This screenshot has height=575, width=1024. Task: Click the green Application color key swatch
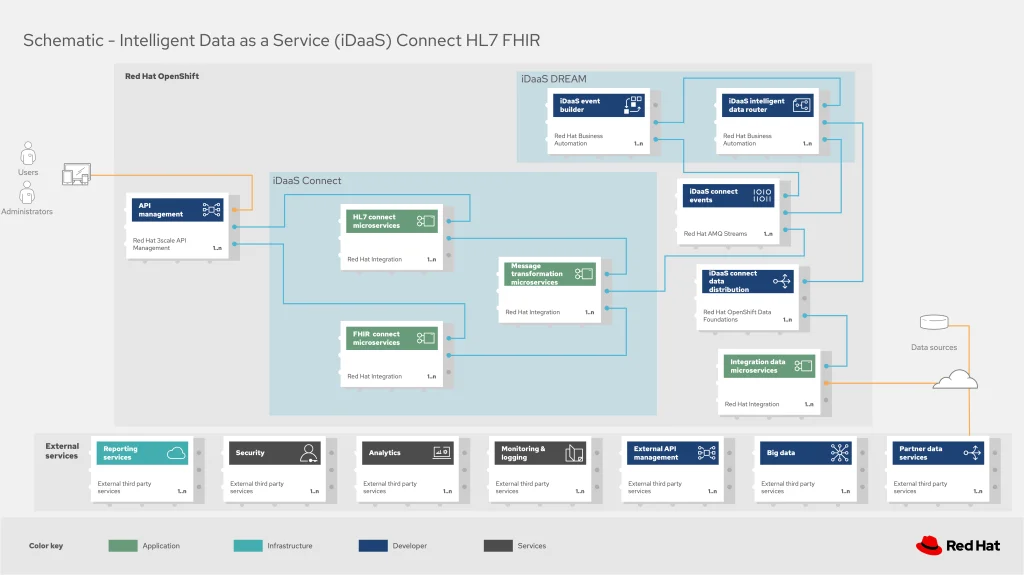[x=123, y=546]
